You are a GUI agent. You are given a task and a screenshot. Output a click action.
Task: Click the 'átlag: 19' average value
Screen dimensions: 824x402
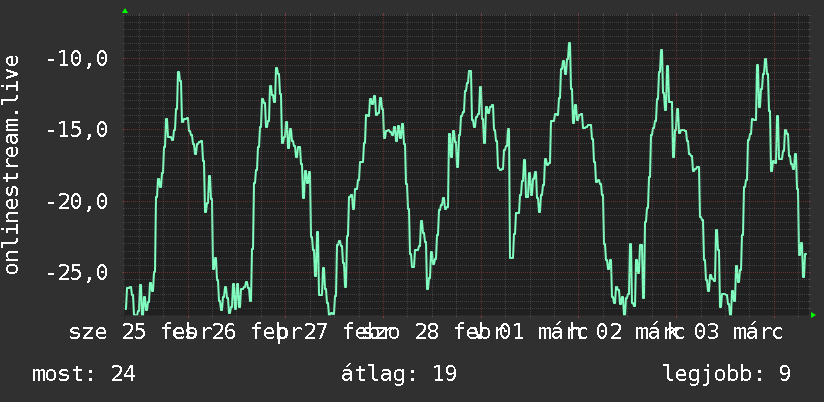click(x=399, y=374)
